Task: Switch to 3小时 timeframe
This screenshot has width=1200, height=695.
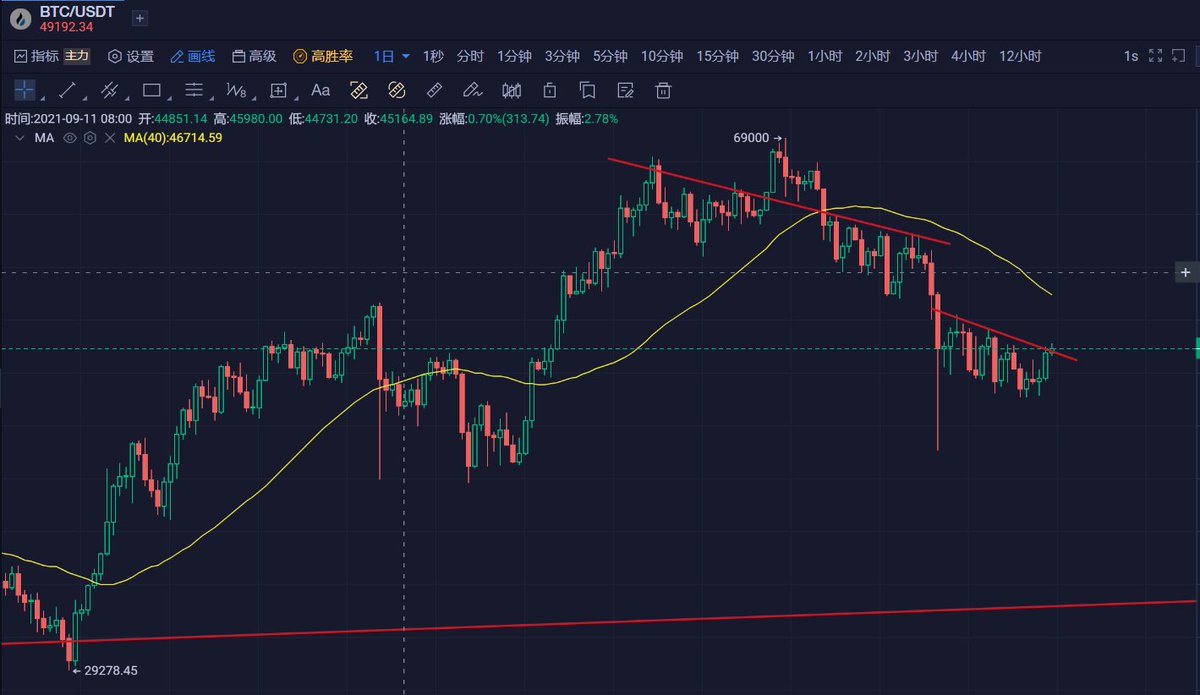Action: click(x=920, y=56)
